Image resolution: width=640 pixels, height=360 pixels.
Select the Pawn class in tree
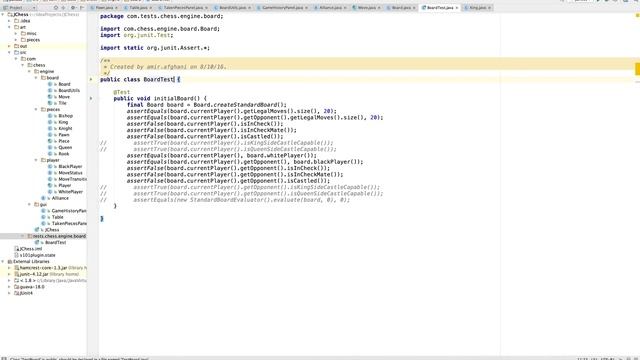point(64,135)
